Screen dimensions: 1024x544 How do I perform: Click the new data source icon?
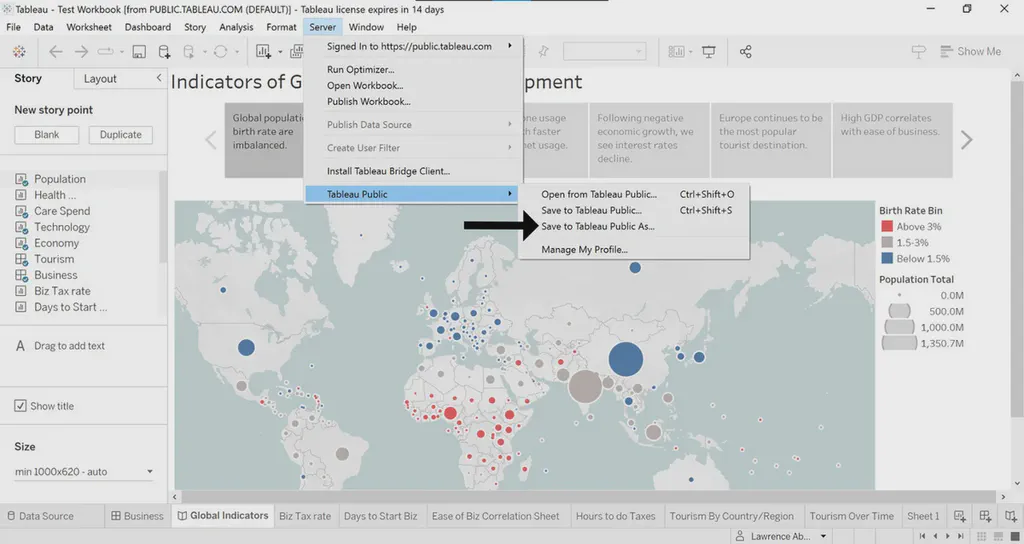tap(164, 52)
